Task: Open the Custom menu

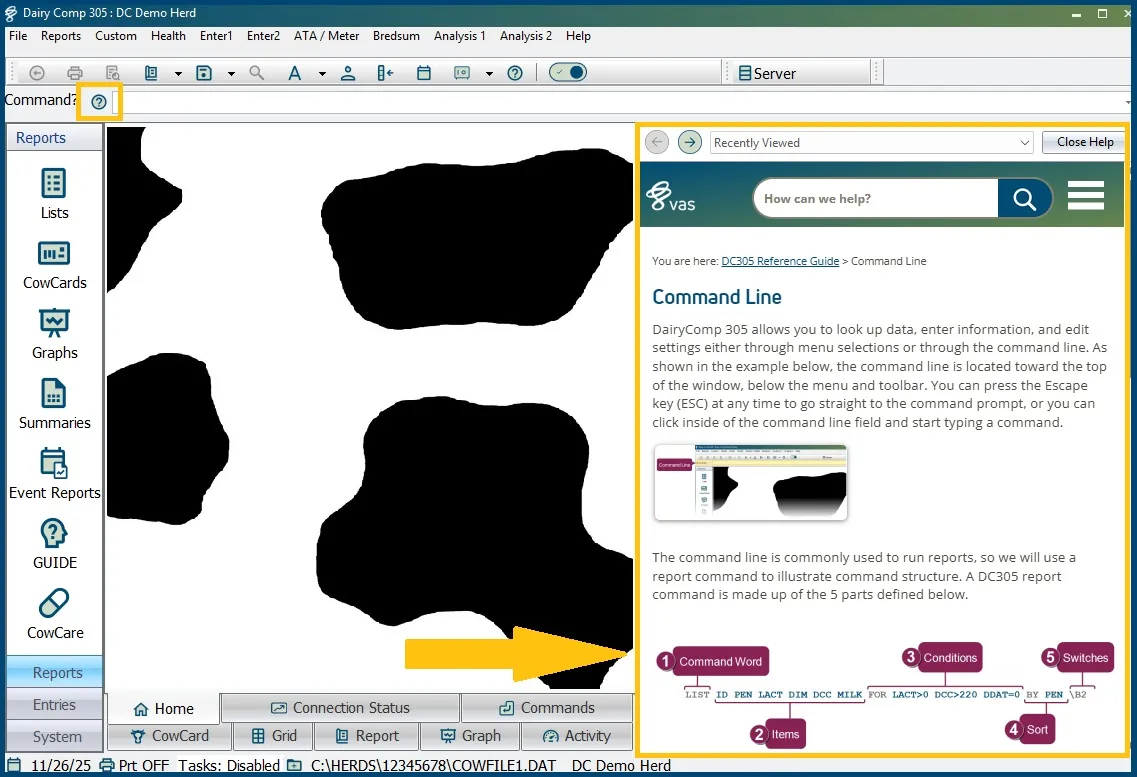Action: (x=116, y=36)
